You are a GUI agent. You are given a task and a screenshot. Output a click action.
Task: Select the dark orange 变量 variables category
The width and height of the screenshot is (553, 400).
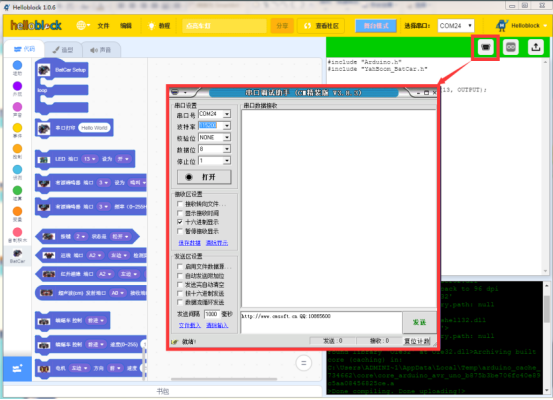[17, 214]
